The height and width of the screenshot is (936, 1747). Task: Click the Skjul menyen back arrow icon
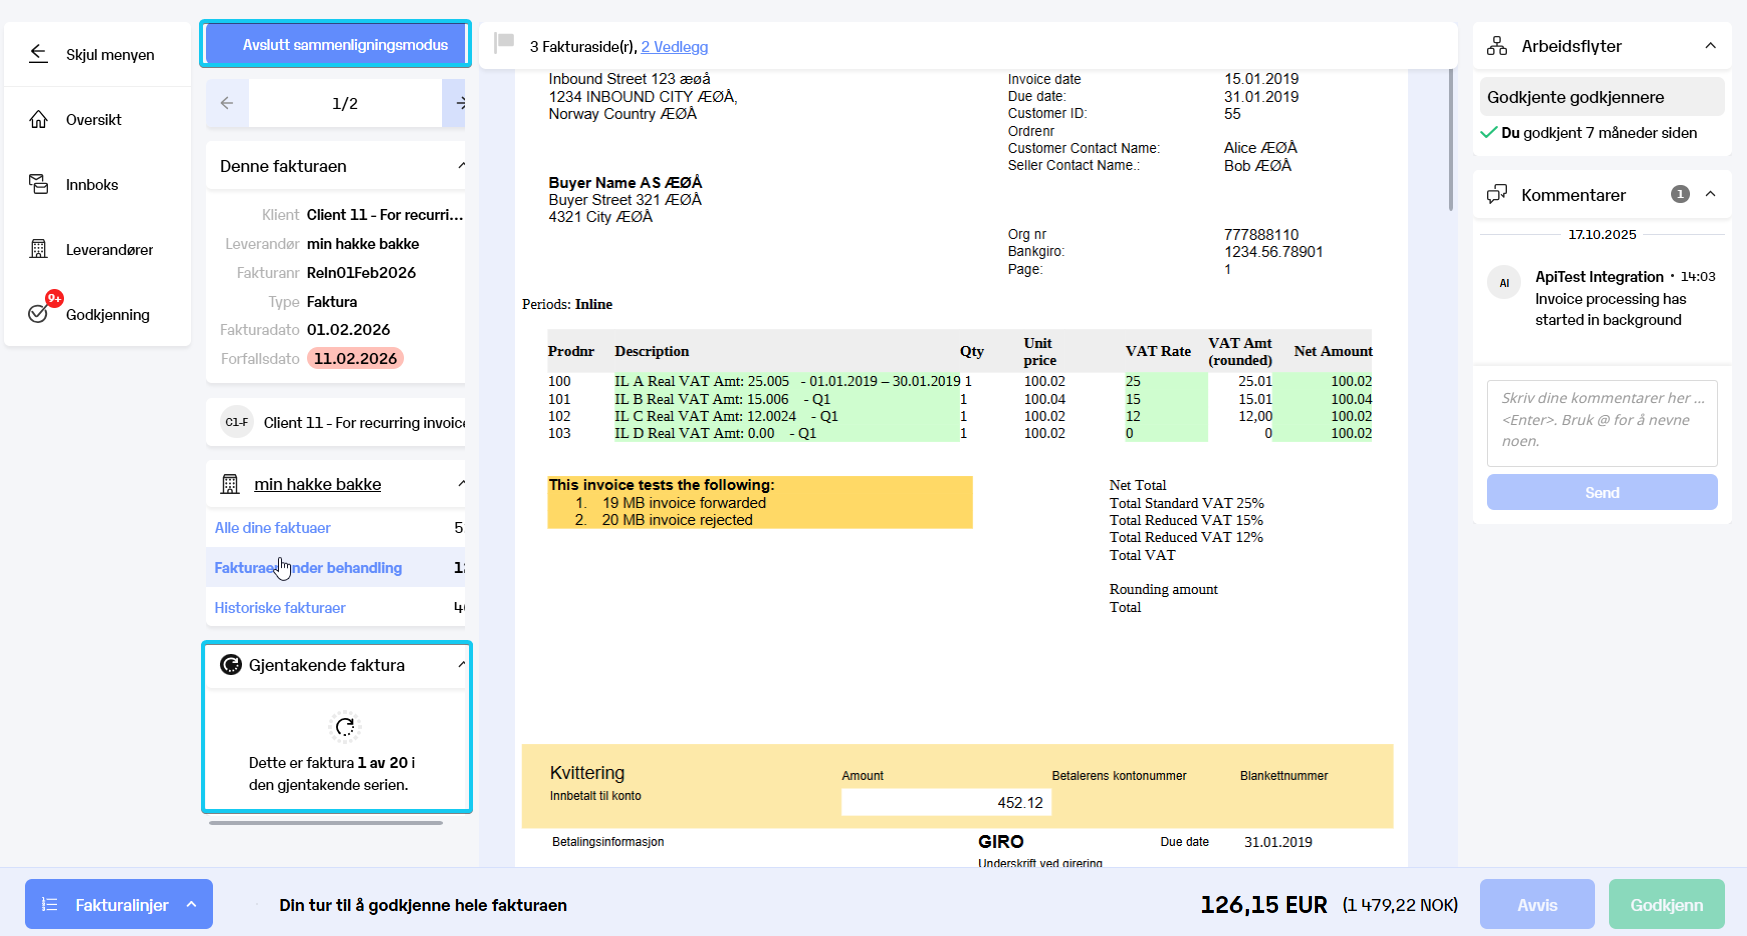click(38, 54)
